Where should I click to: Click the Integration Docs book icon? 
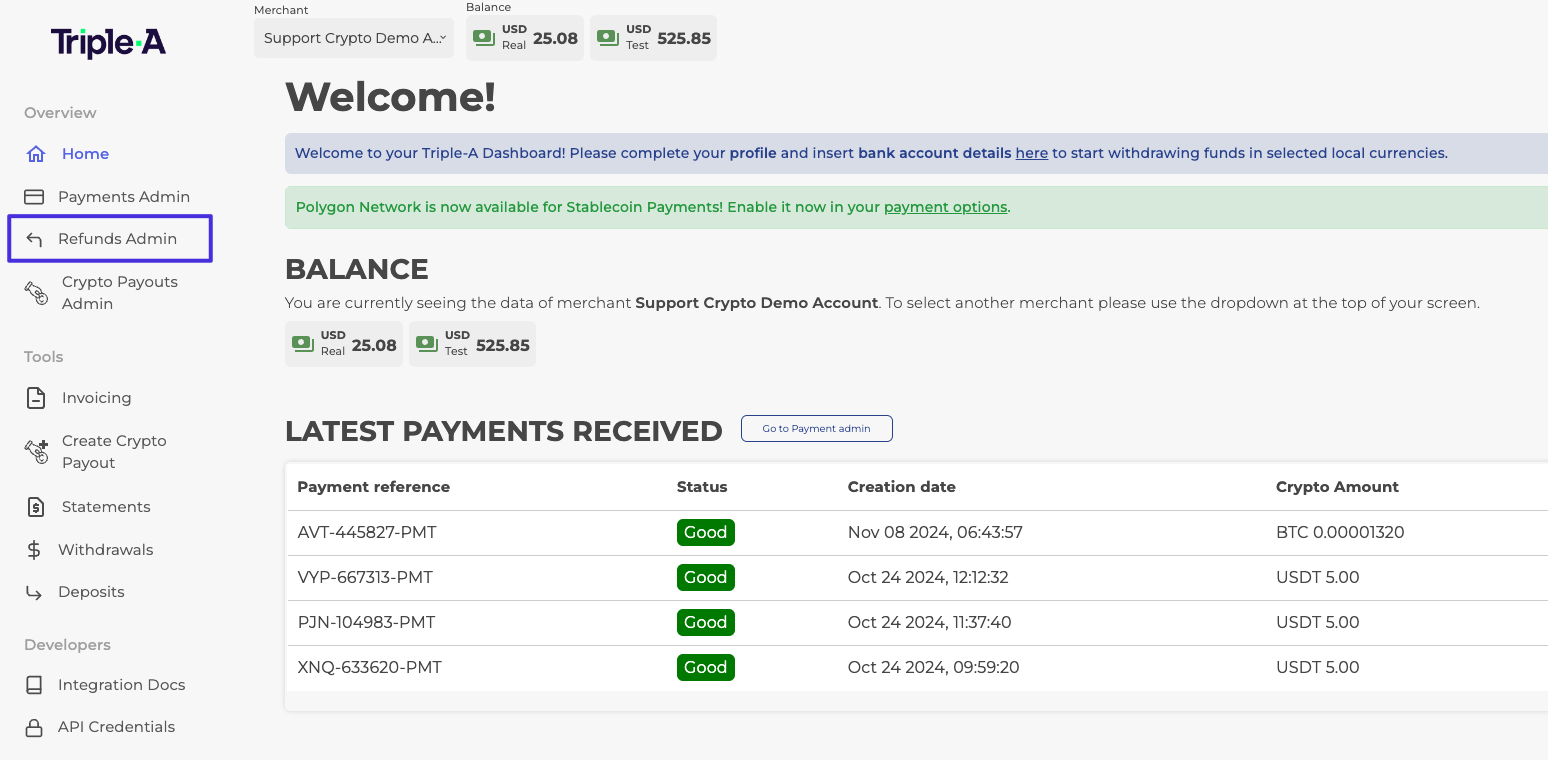(34, 685)
